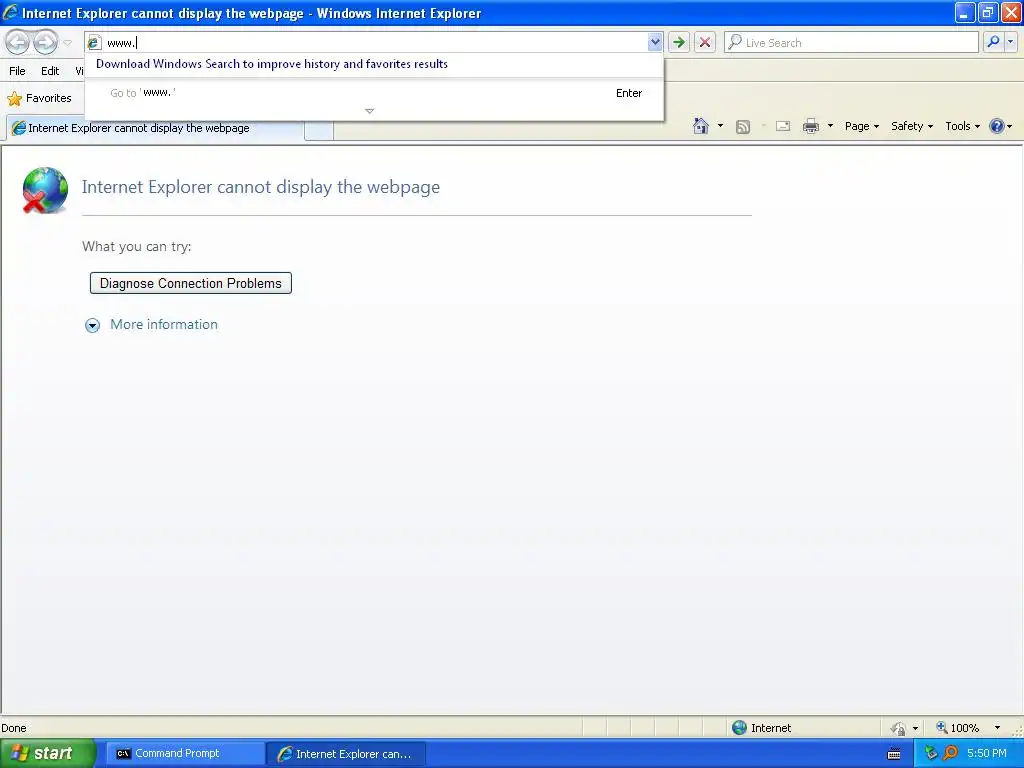
Task: Click the orange search tray icon
Action: click(x=951, y=754)
